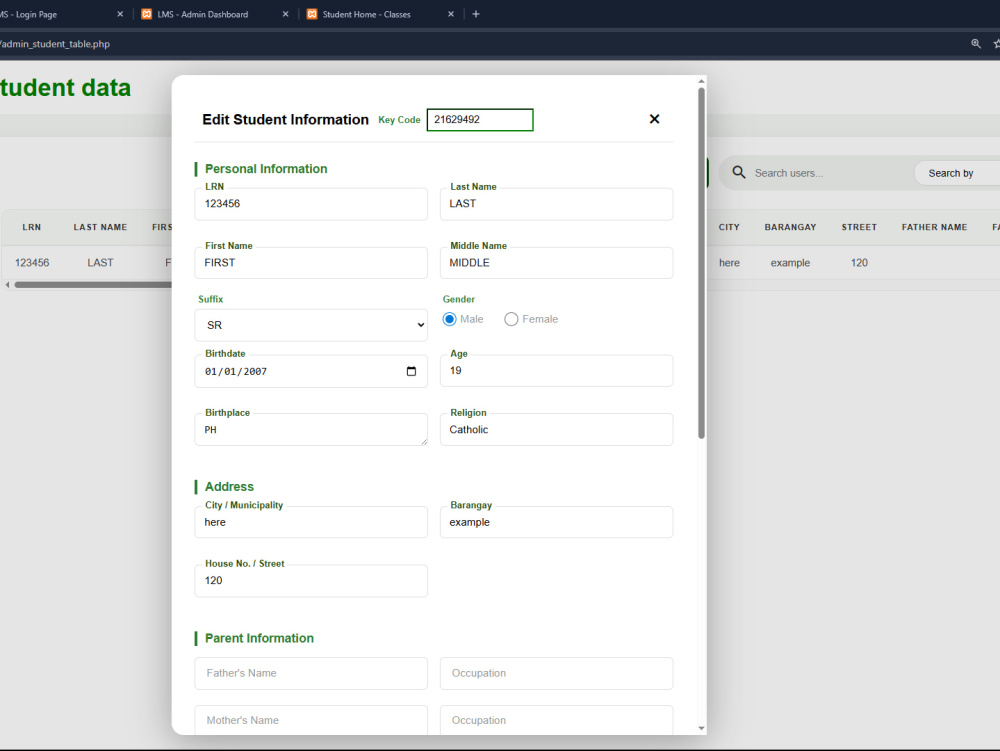
Task: Click the table cell 123456
Action: coord(32,263)
